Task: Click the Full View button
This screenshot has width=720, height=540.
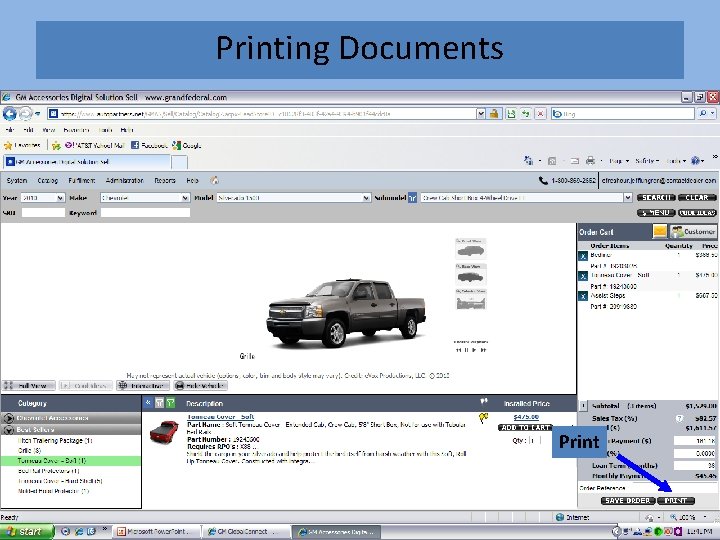Action: tap(28, 386)
